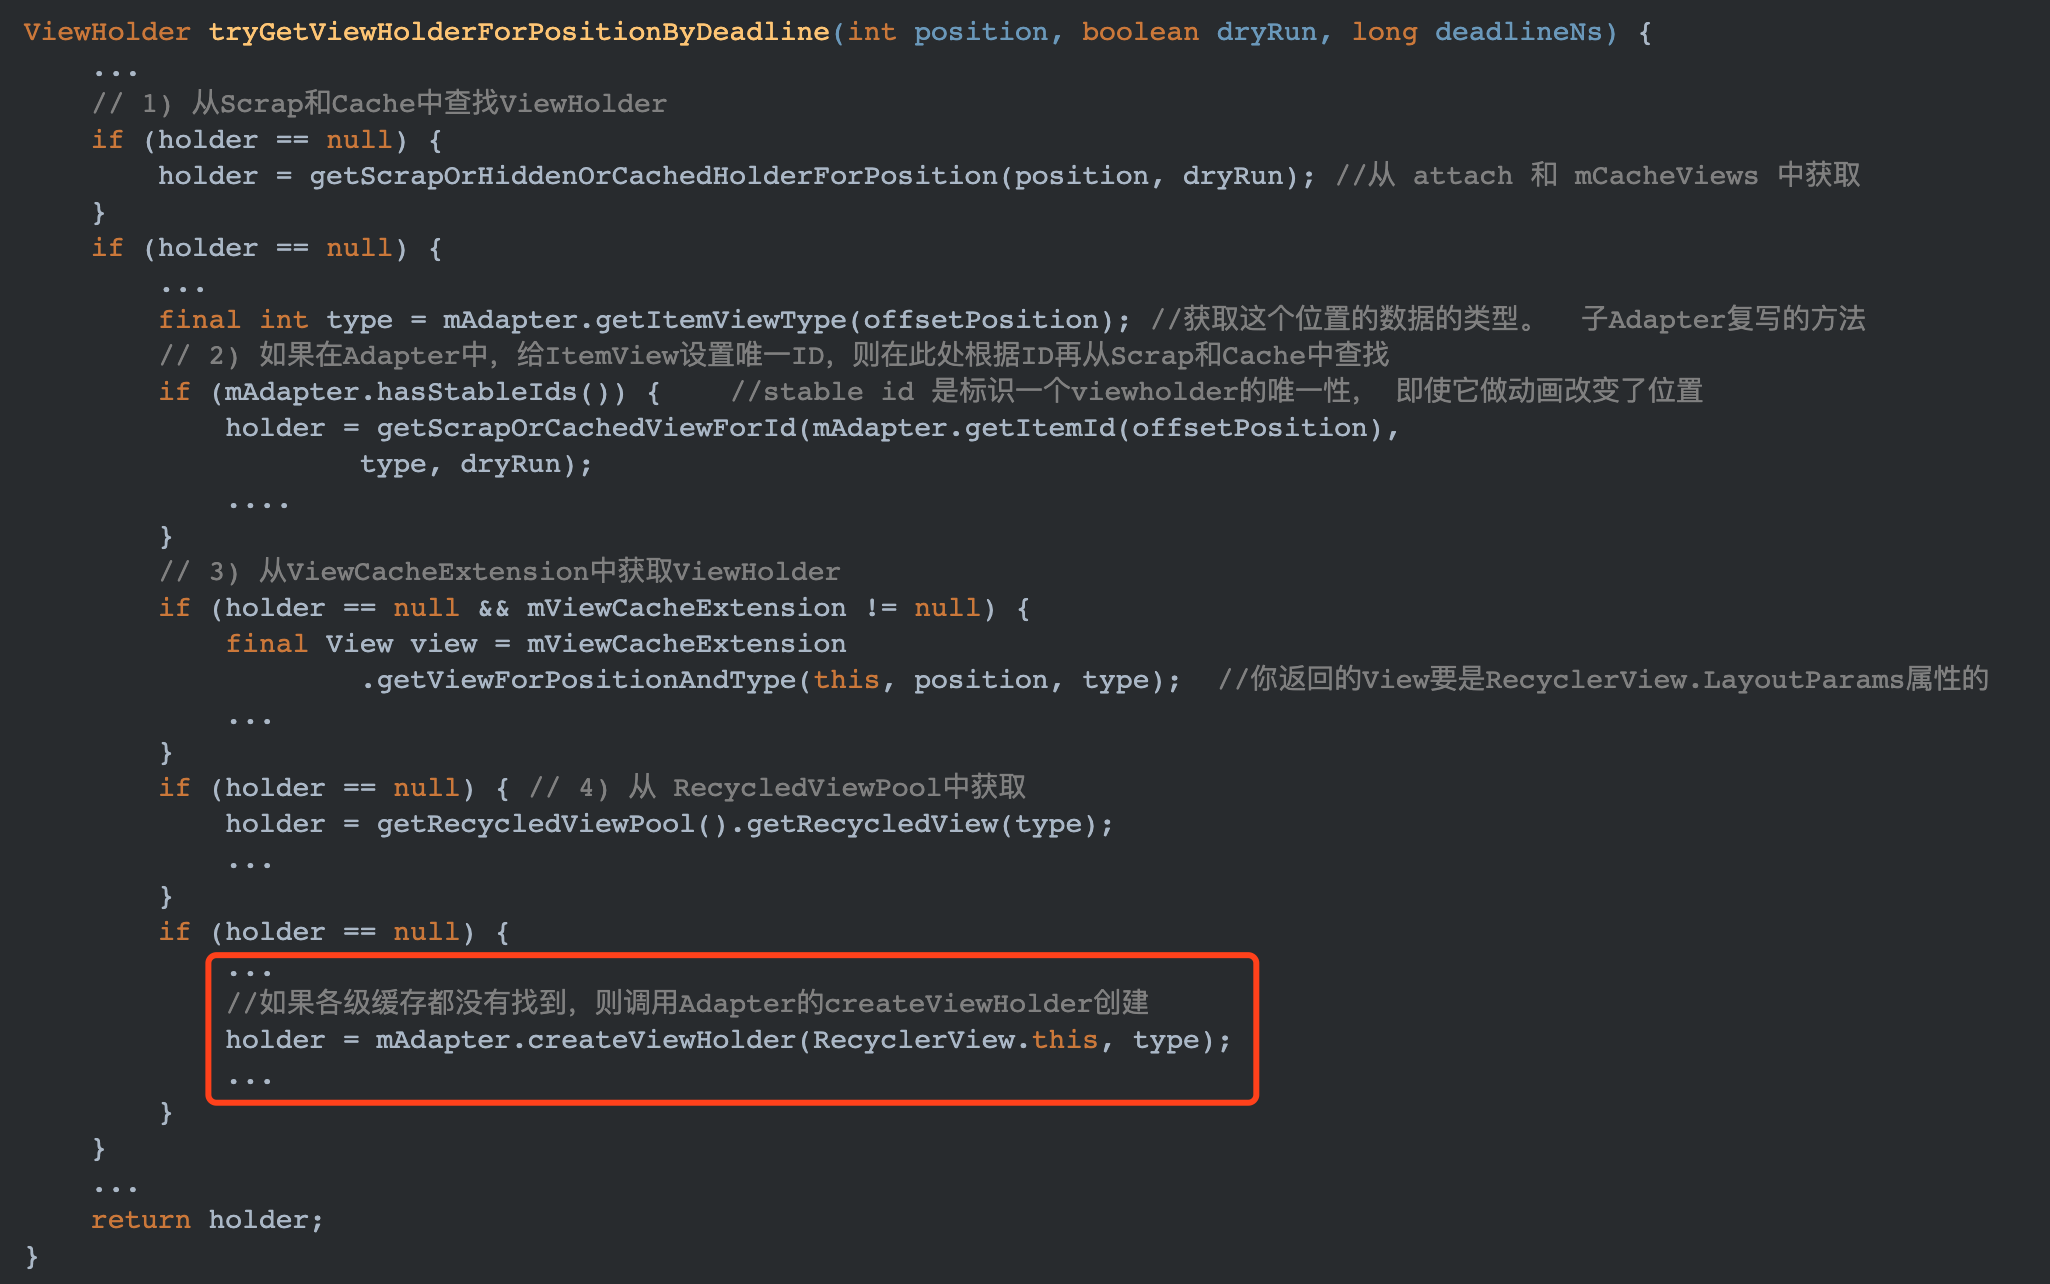Click the comment about Scrap和Cache step 1
The image size is (2050, 1284).
(380, 104)
